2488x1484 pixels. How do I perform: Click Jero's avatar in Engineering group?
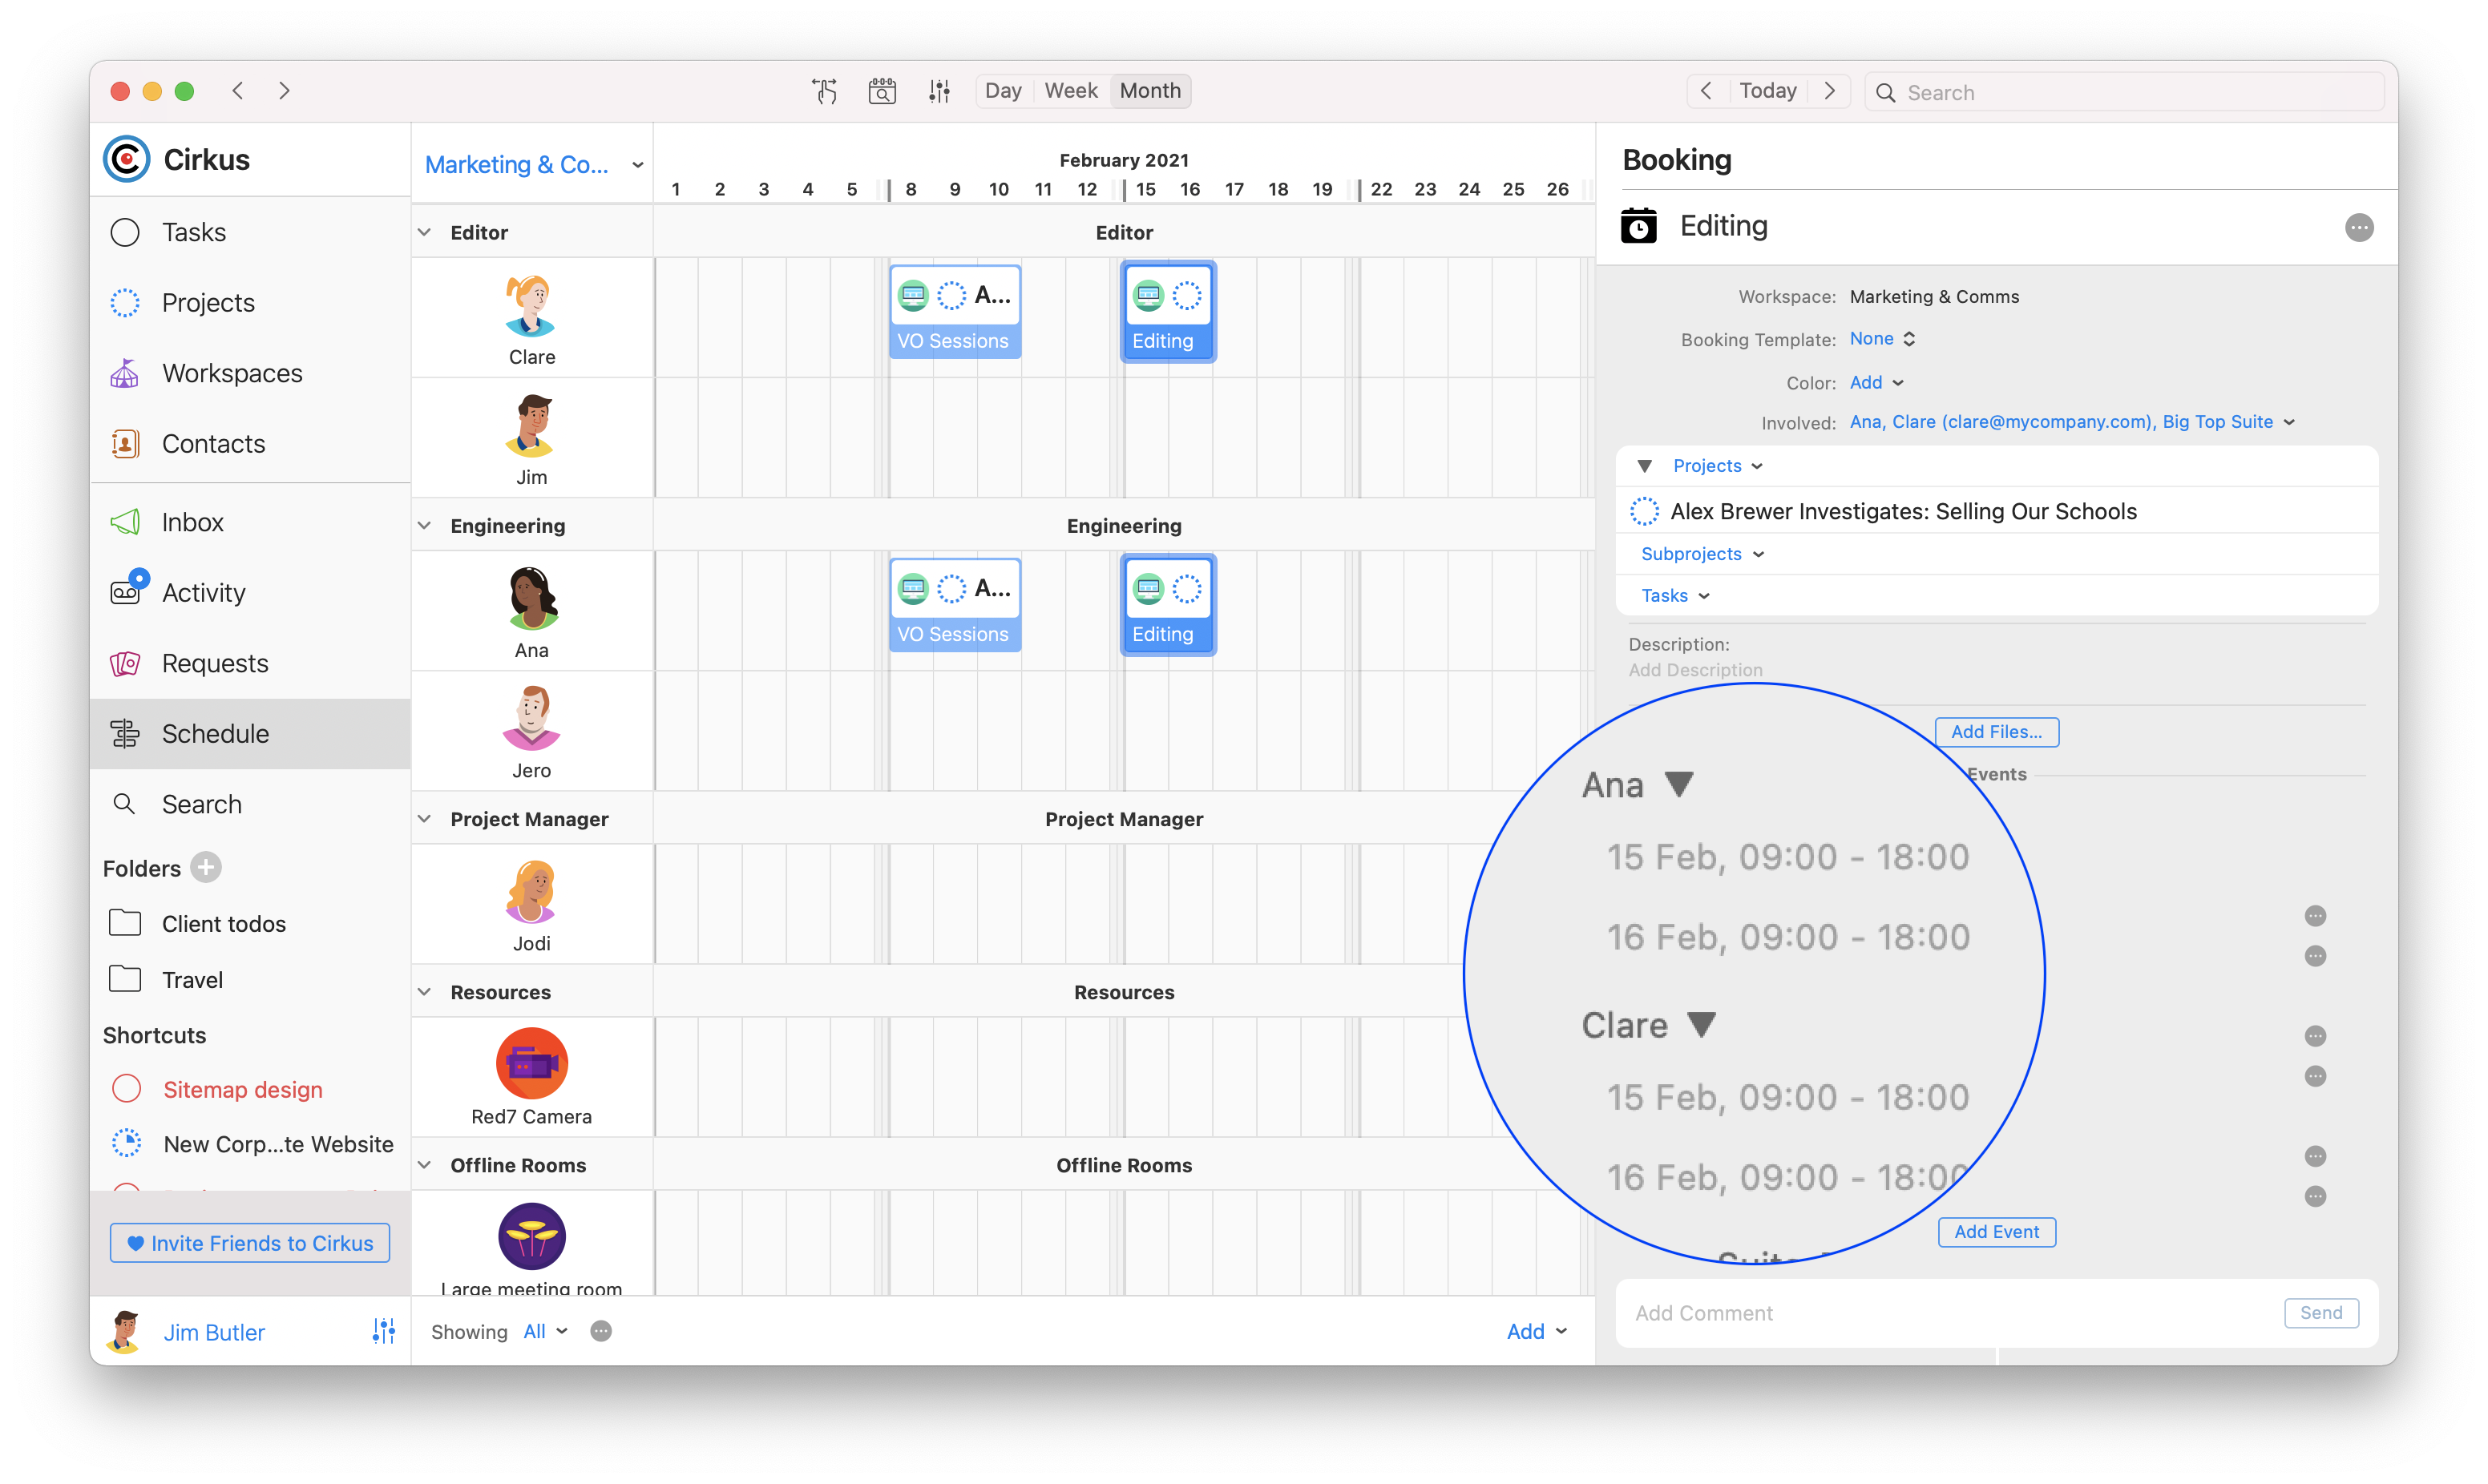coord(531,719)
